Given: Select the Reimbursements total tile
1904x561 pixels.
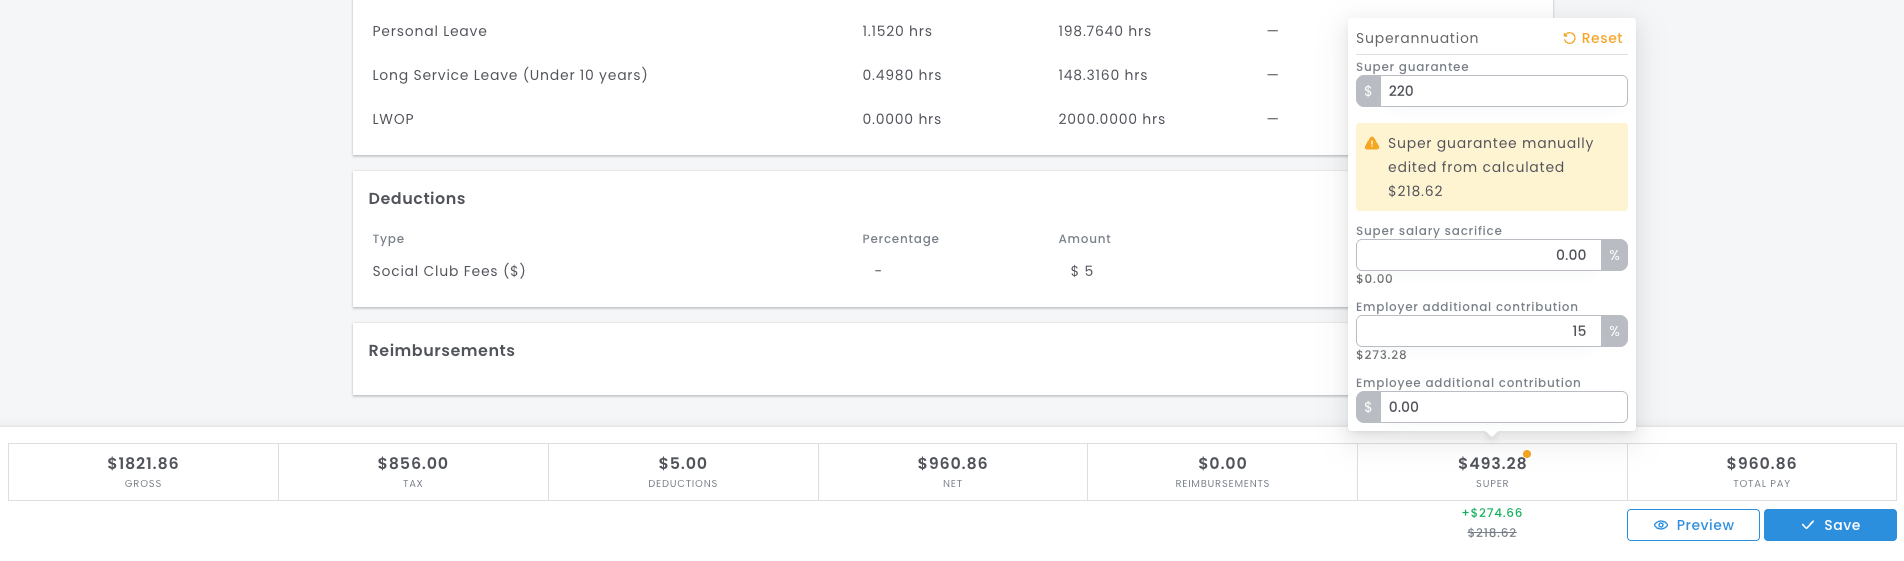Looking at the screenshot, I should (x=1222, y=472).
